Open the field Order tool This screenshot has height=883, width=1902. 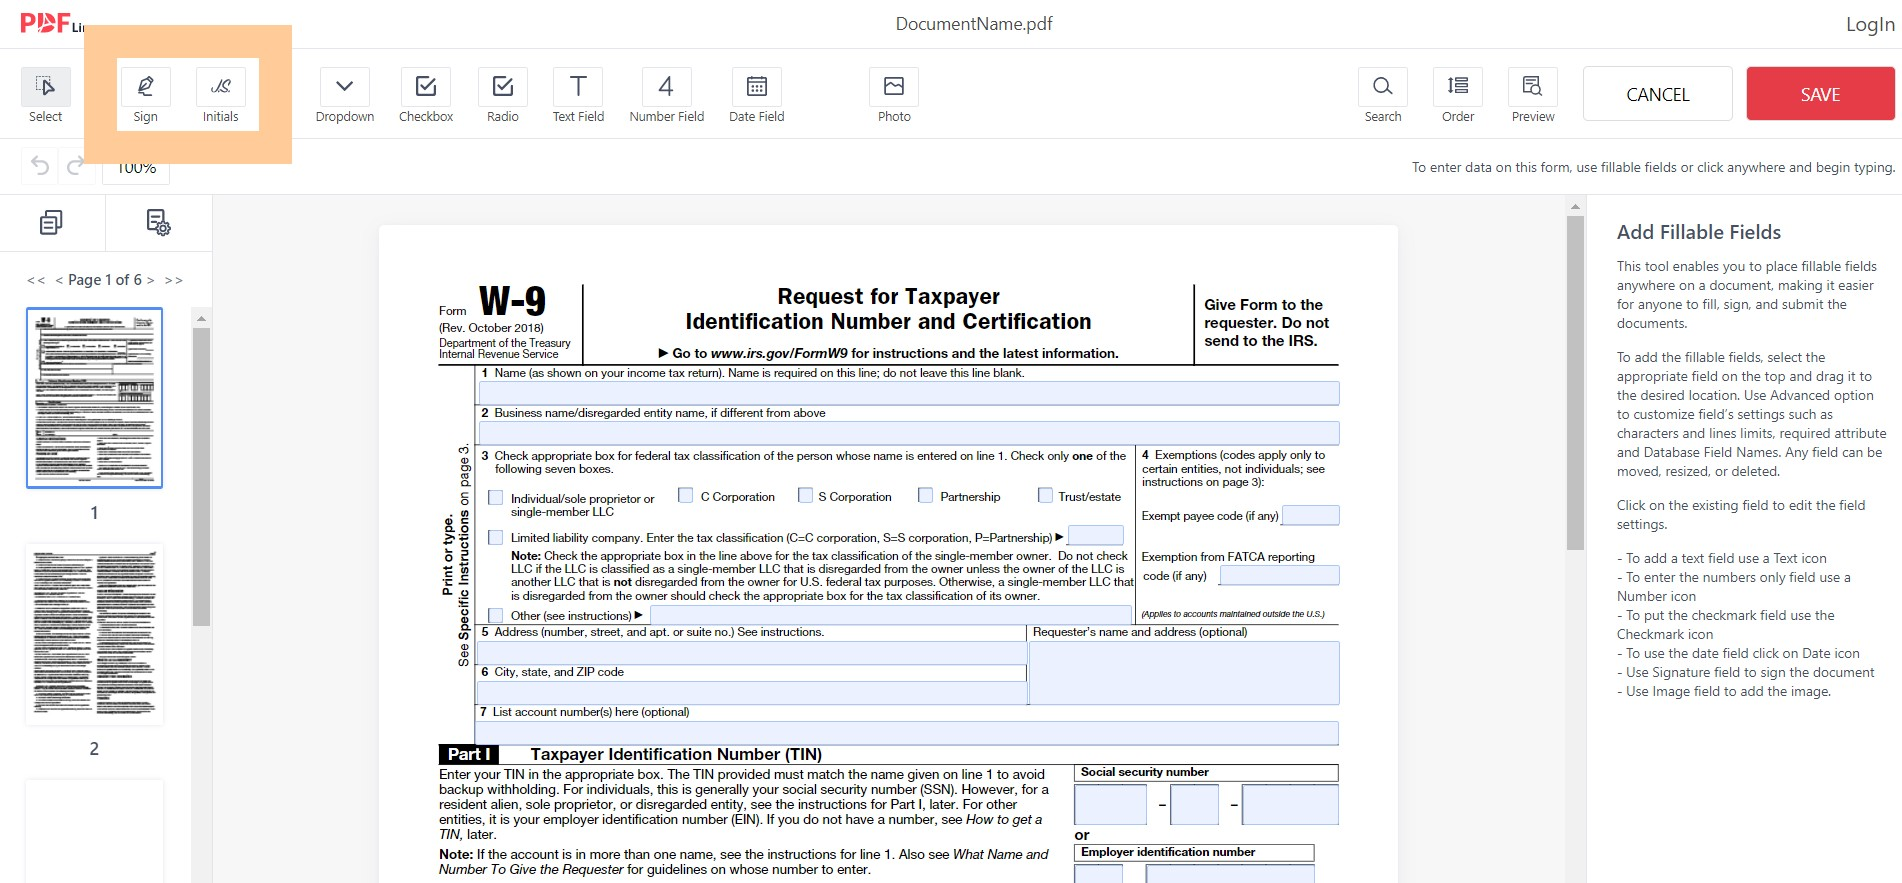[1458, 96]
